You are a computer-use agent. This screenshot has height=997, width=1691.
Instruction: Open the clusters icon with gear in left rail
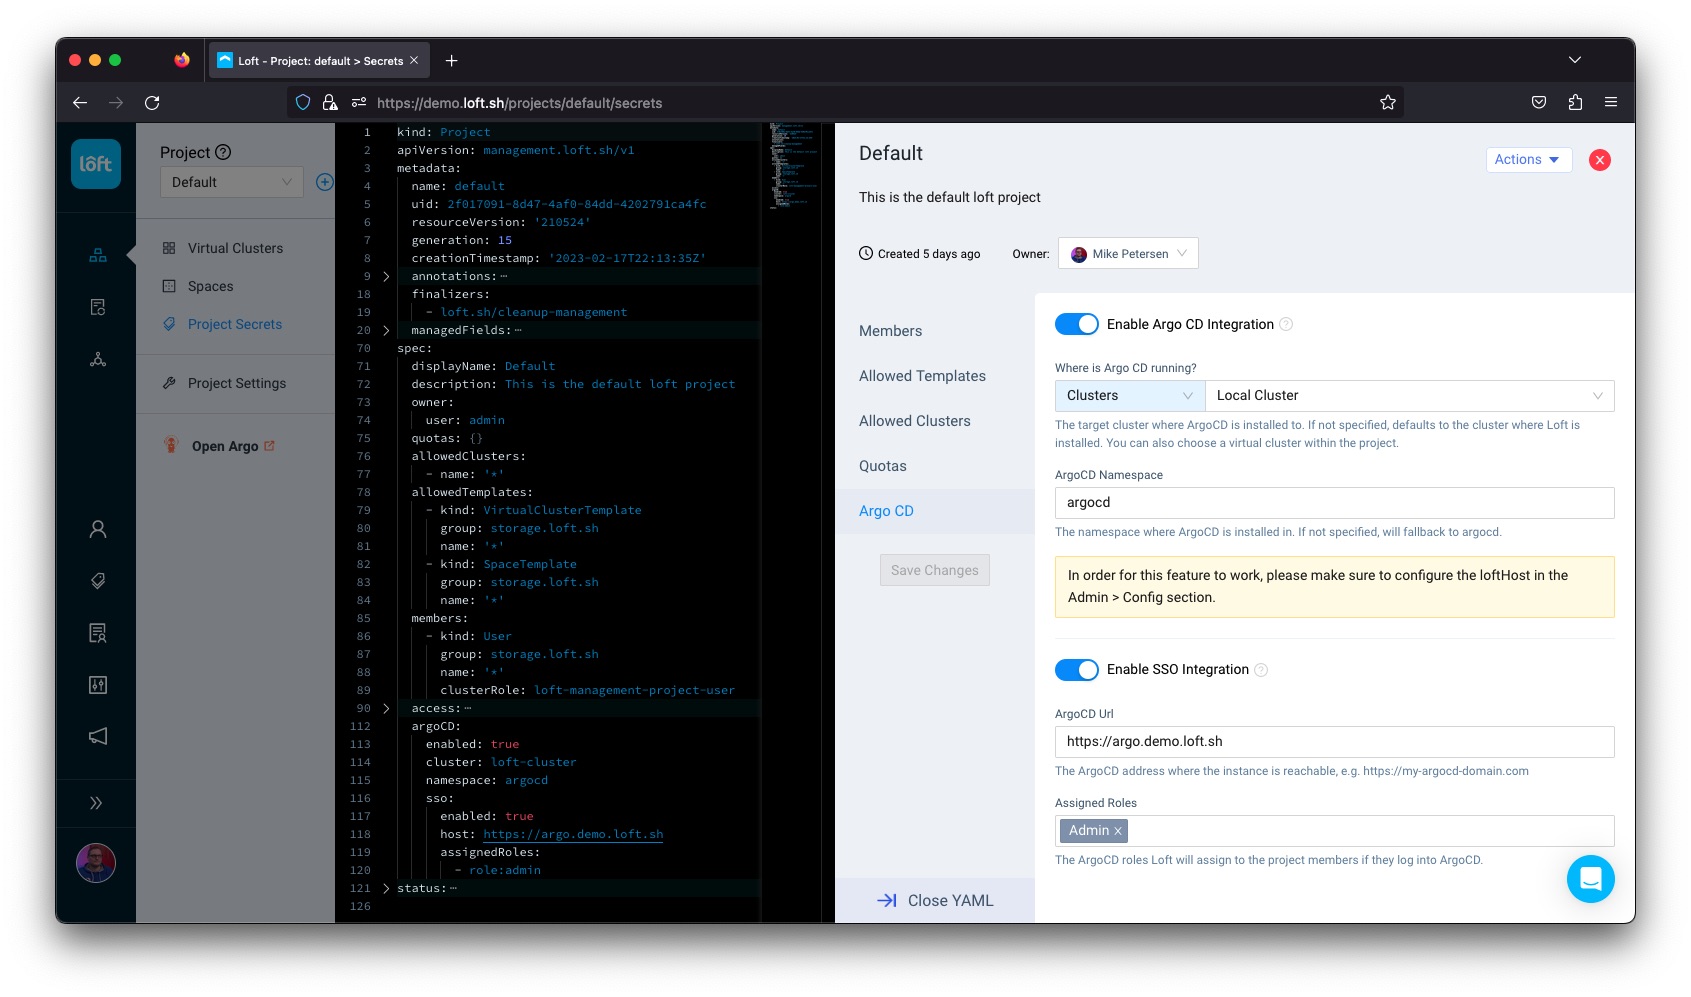(x=98, y=307)
